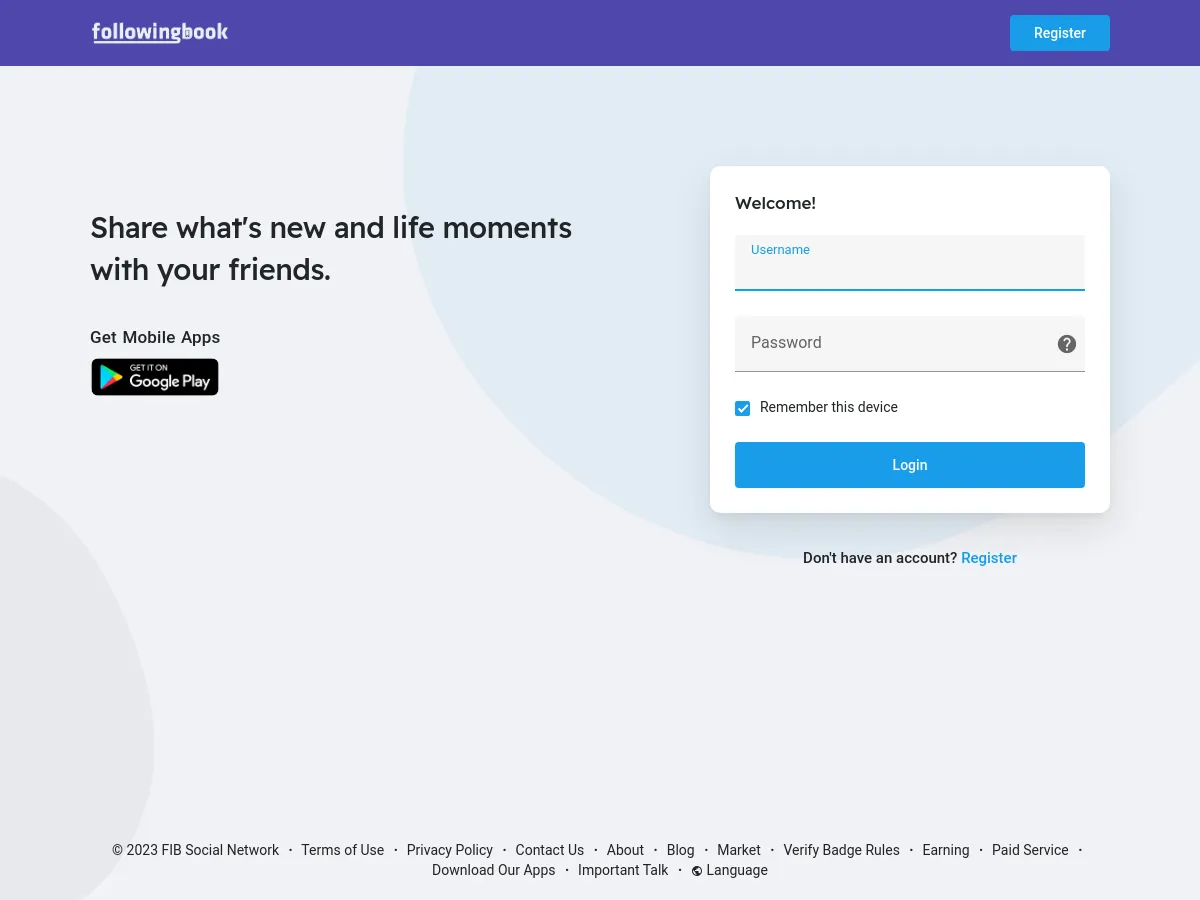Open the Market page

(x=739, y=850)
